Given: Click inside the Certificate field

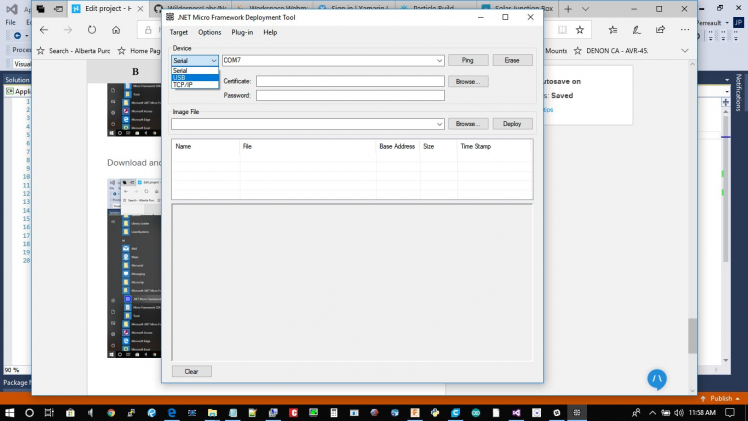Looking at the screenshot, I should 350,81.
